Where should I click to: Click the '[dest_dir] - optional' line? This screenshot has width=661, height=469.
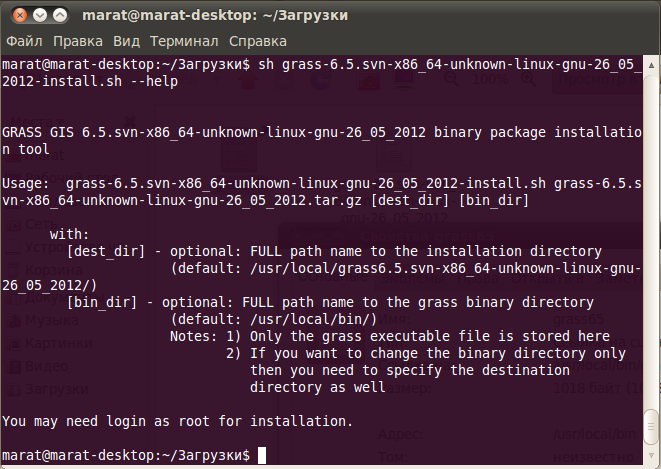click(x=334, y=251)
